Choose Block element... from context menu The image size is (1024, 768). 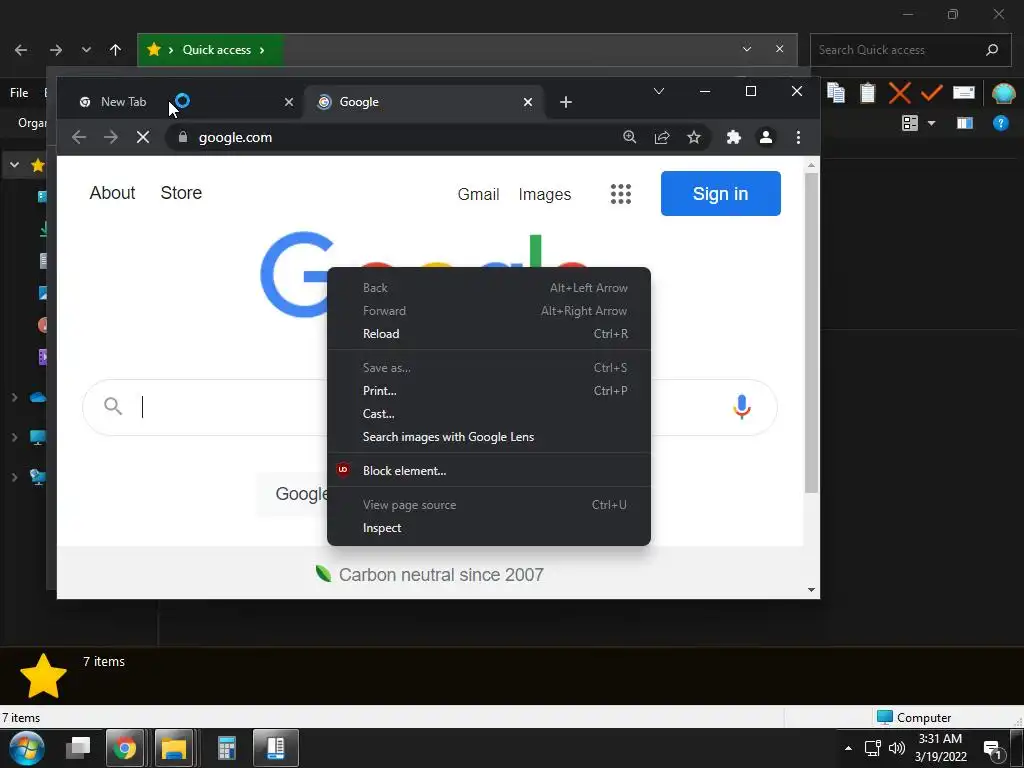(x=488, y=471)
